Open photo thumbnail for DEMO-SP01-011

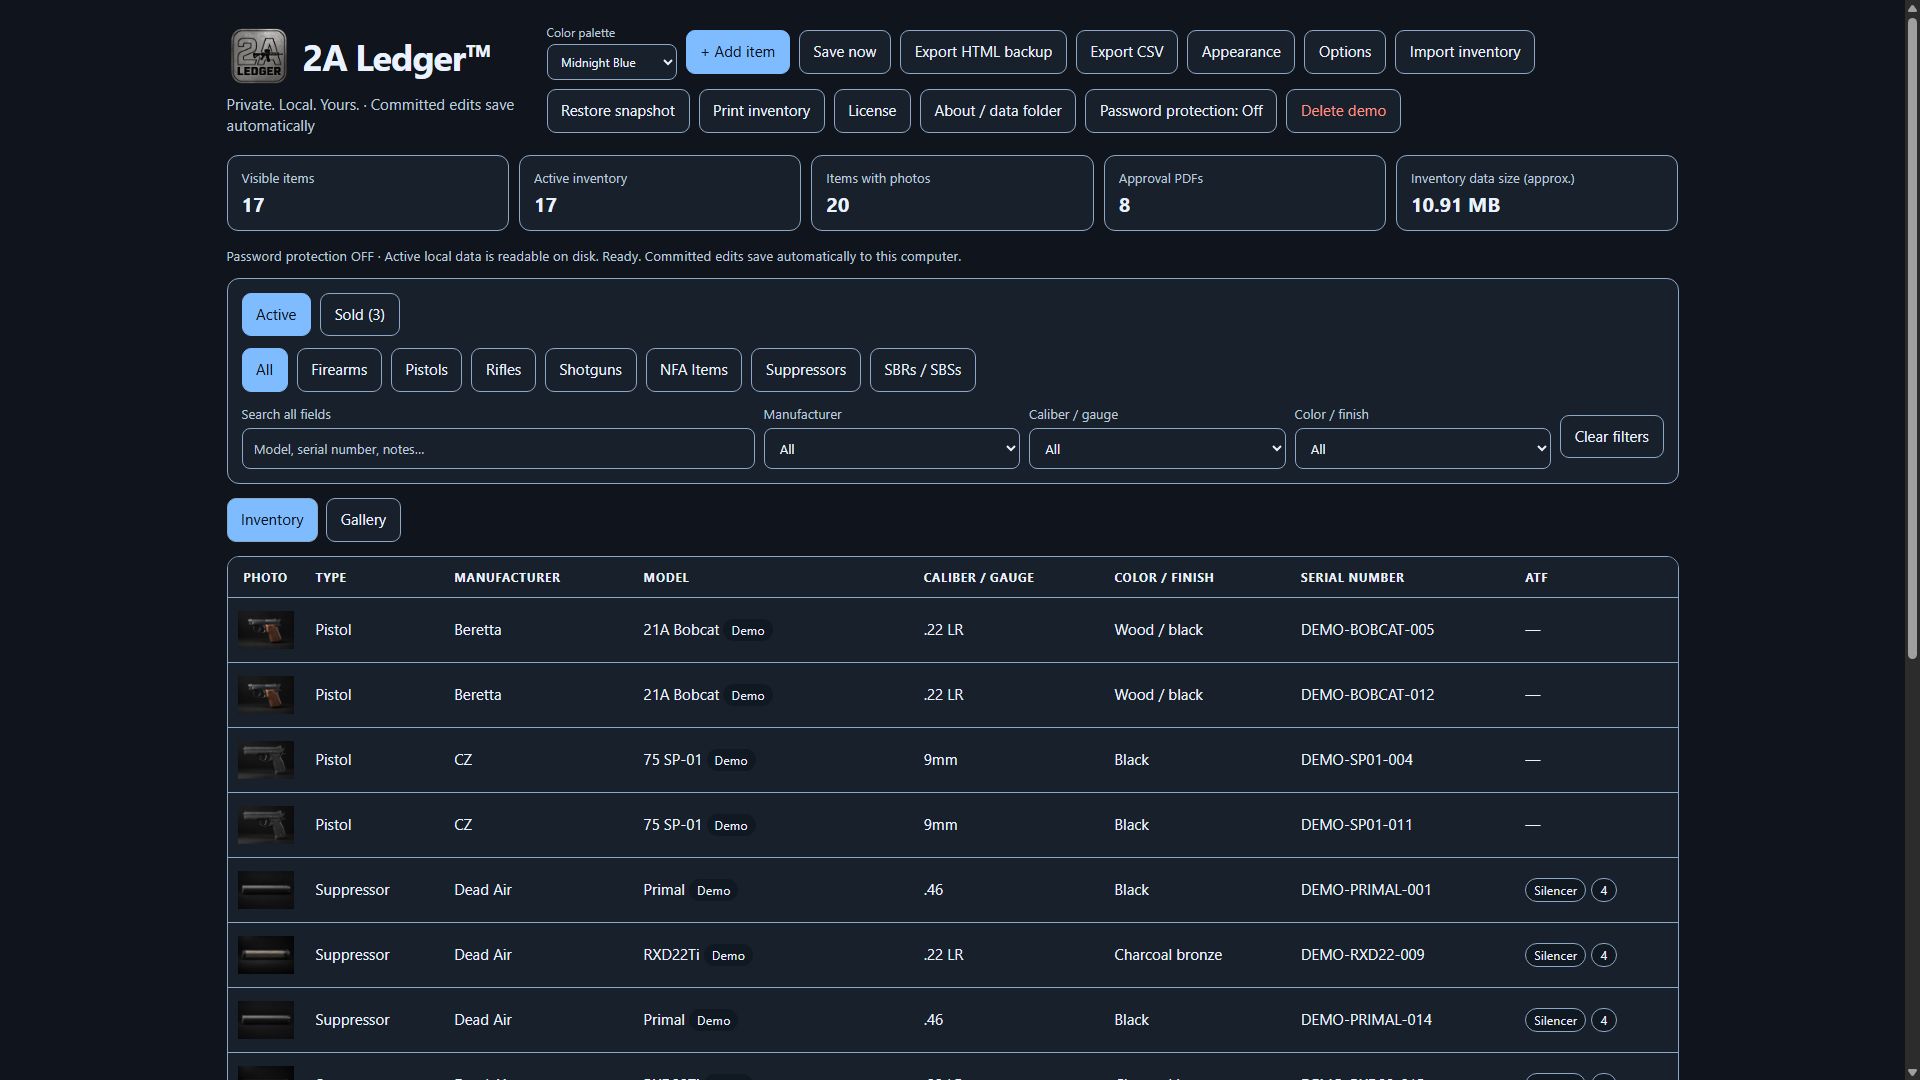(266, 825)
